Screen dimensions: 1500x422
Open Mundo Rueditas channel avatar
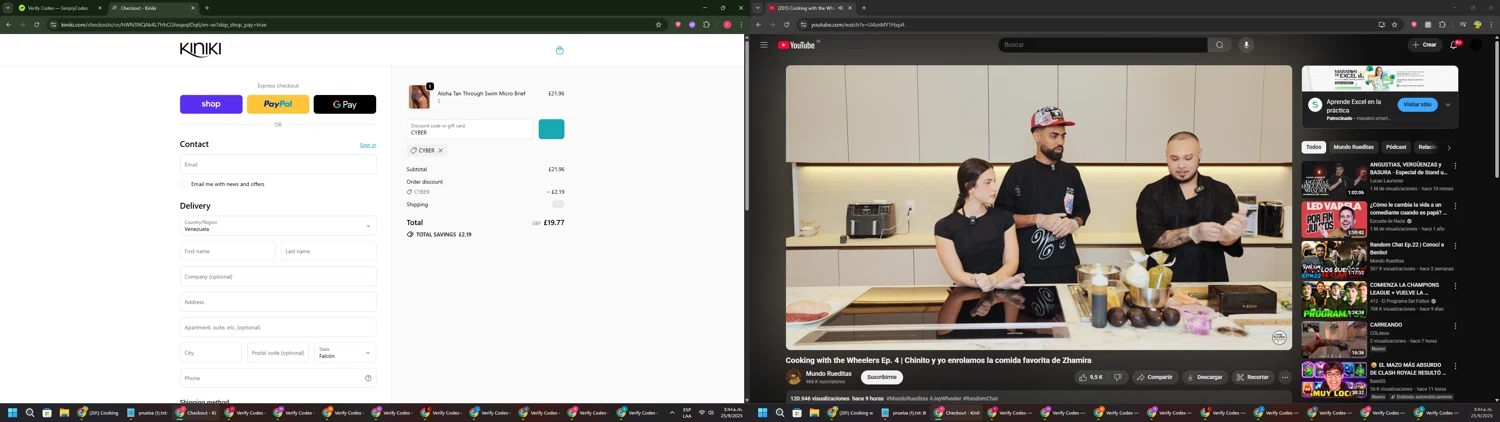(x=794, y=377)
